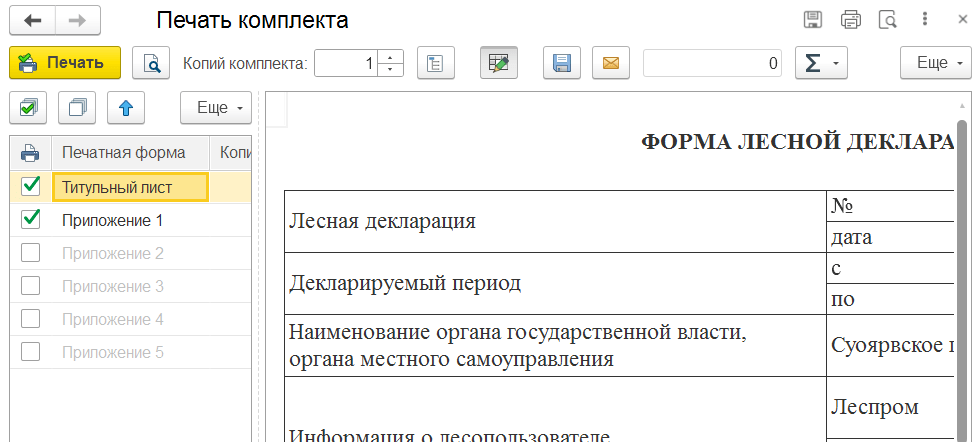This screenshot has width=979, height=442.
Task: Uncheck all print forms icon
Action: (x=77, y=108)
